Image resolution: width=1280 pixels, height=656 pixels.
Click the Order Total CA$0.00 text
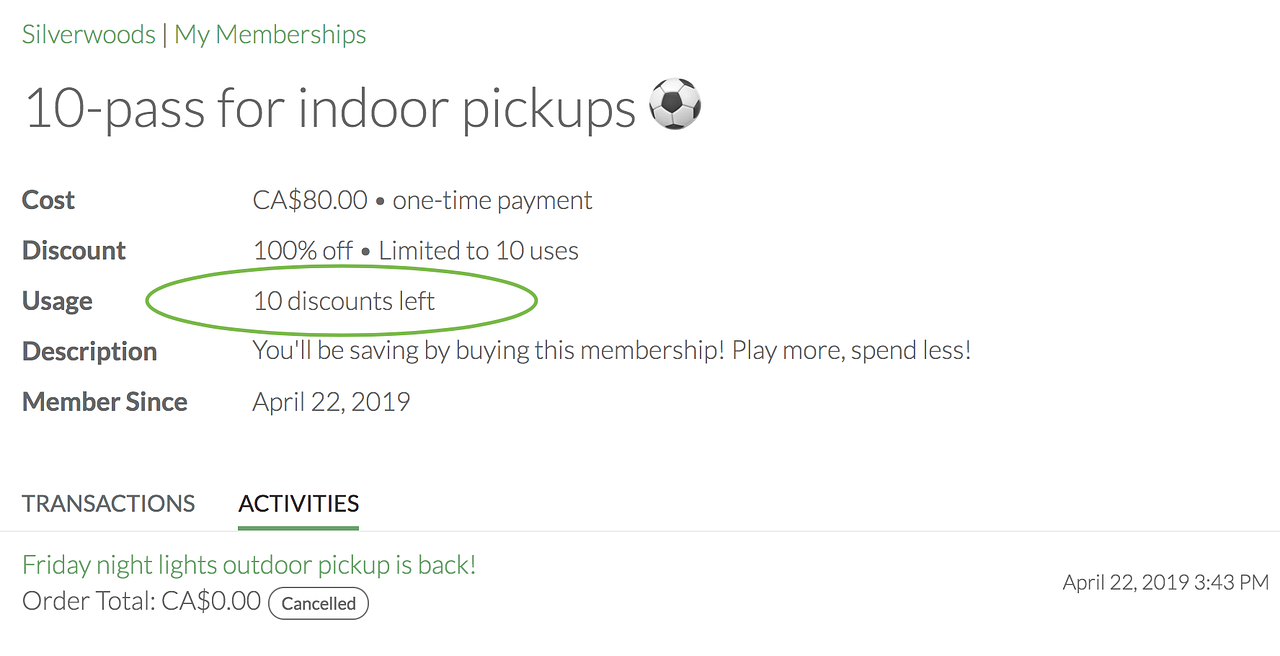click(141, 601)
